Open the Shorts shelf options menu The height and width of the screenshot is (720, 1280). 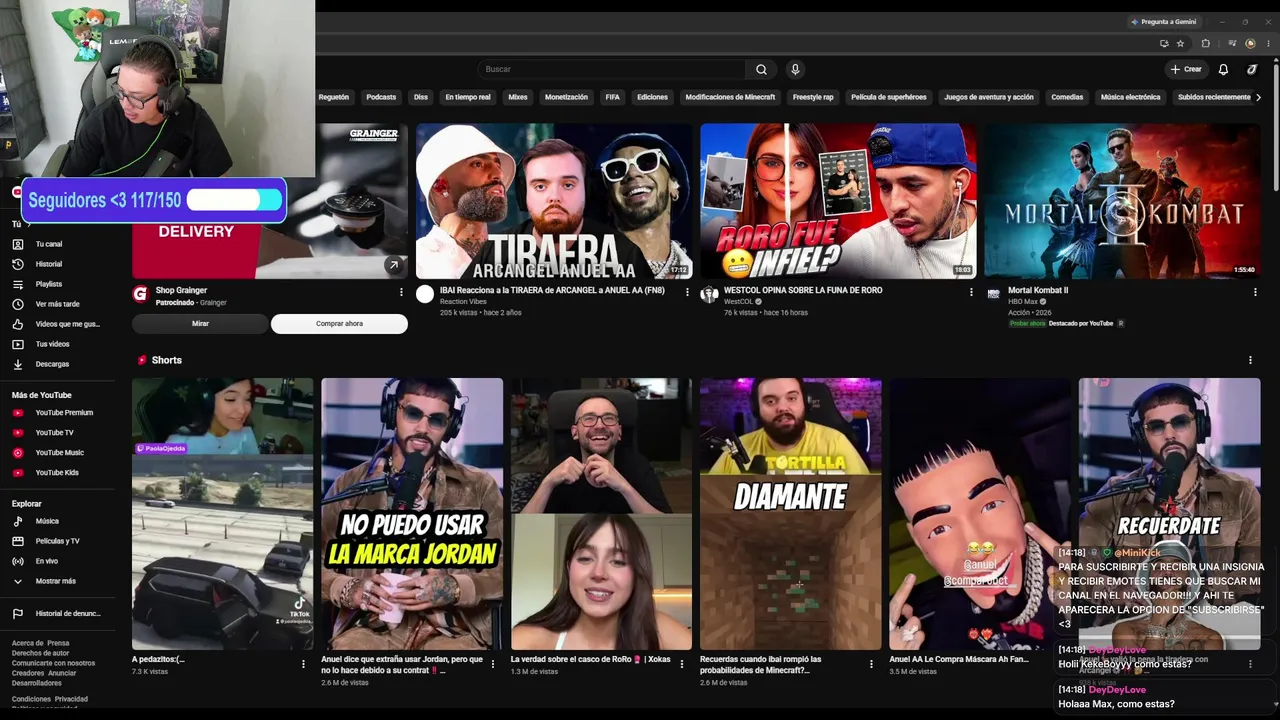pos(1250,360)
